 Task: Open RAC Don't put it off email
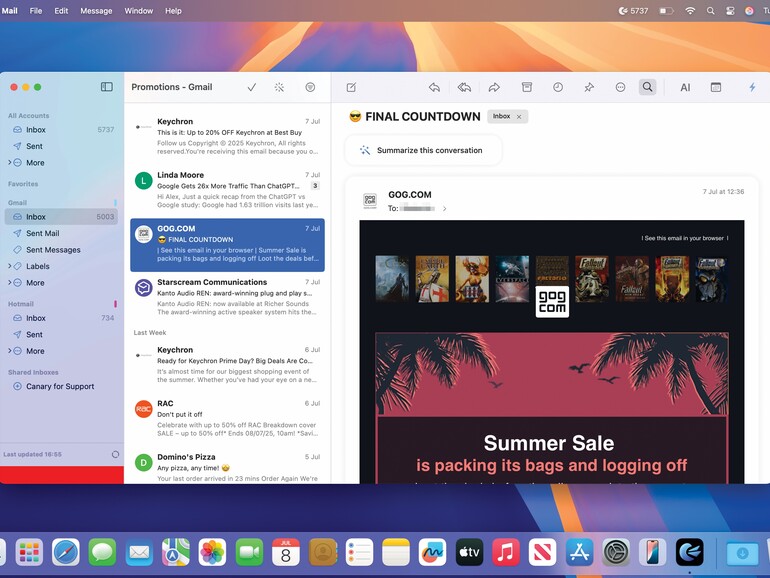point(227,418)
